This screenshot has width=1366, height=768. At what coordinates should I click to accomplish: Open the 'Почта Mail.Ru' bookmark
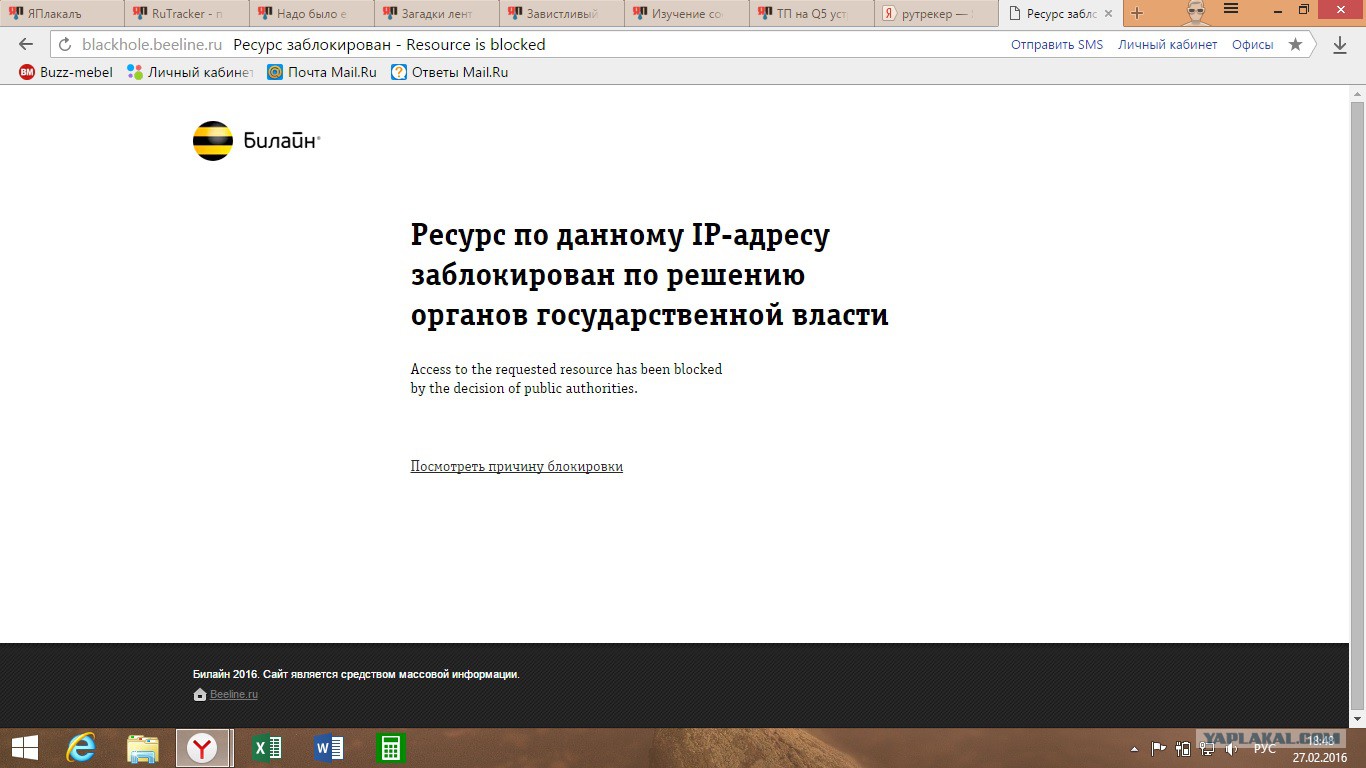pos(322,72)
